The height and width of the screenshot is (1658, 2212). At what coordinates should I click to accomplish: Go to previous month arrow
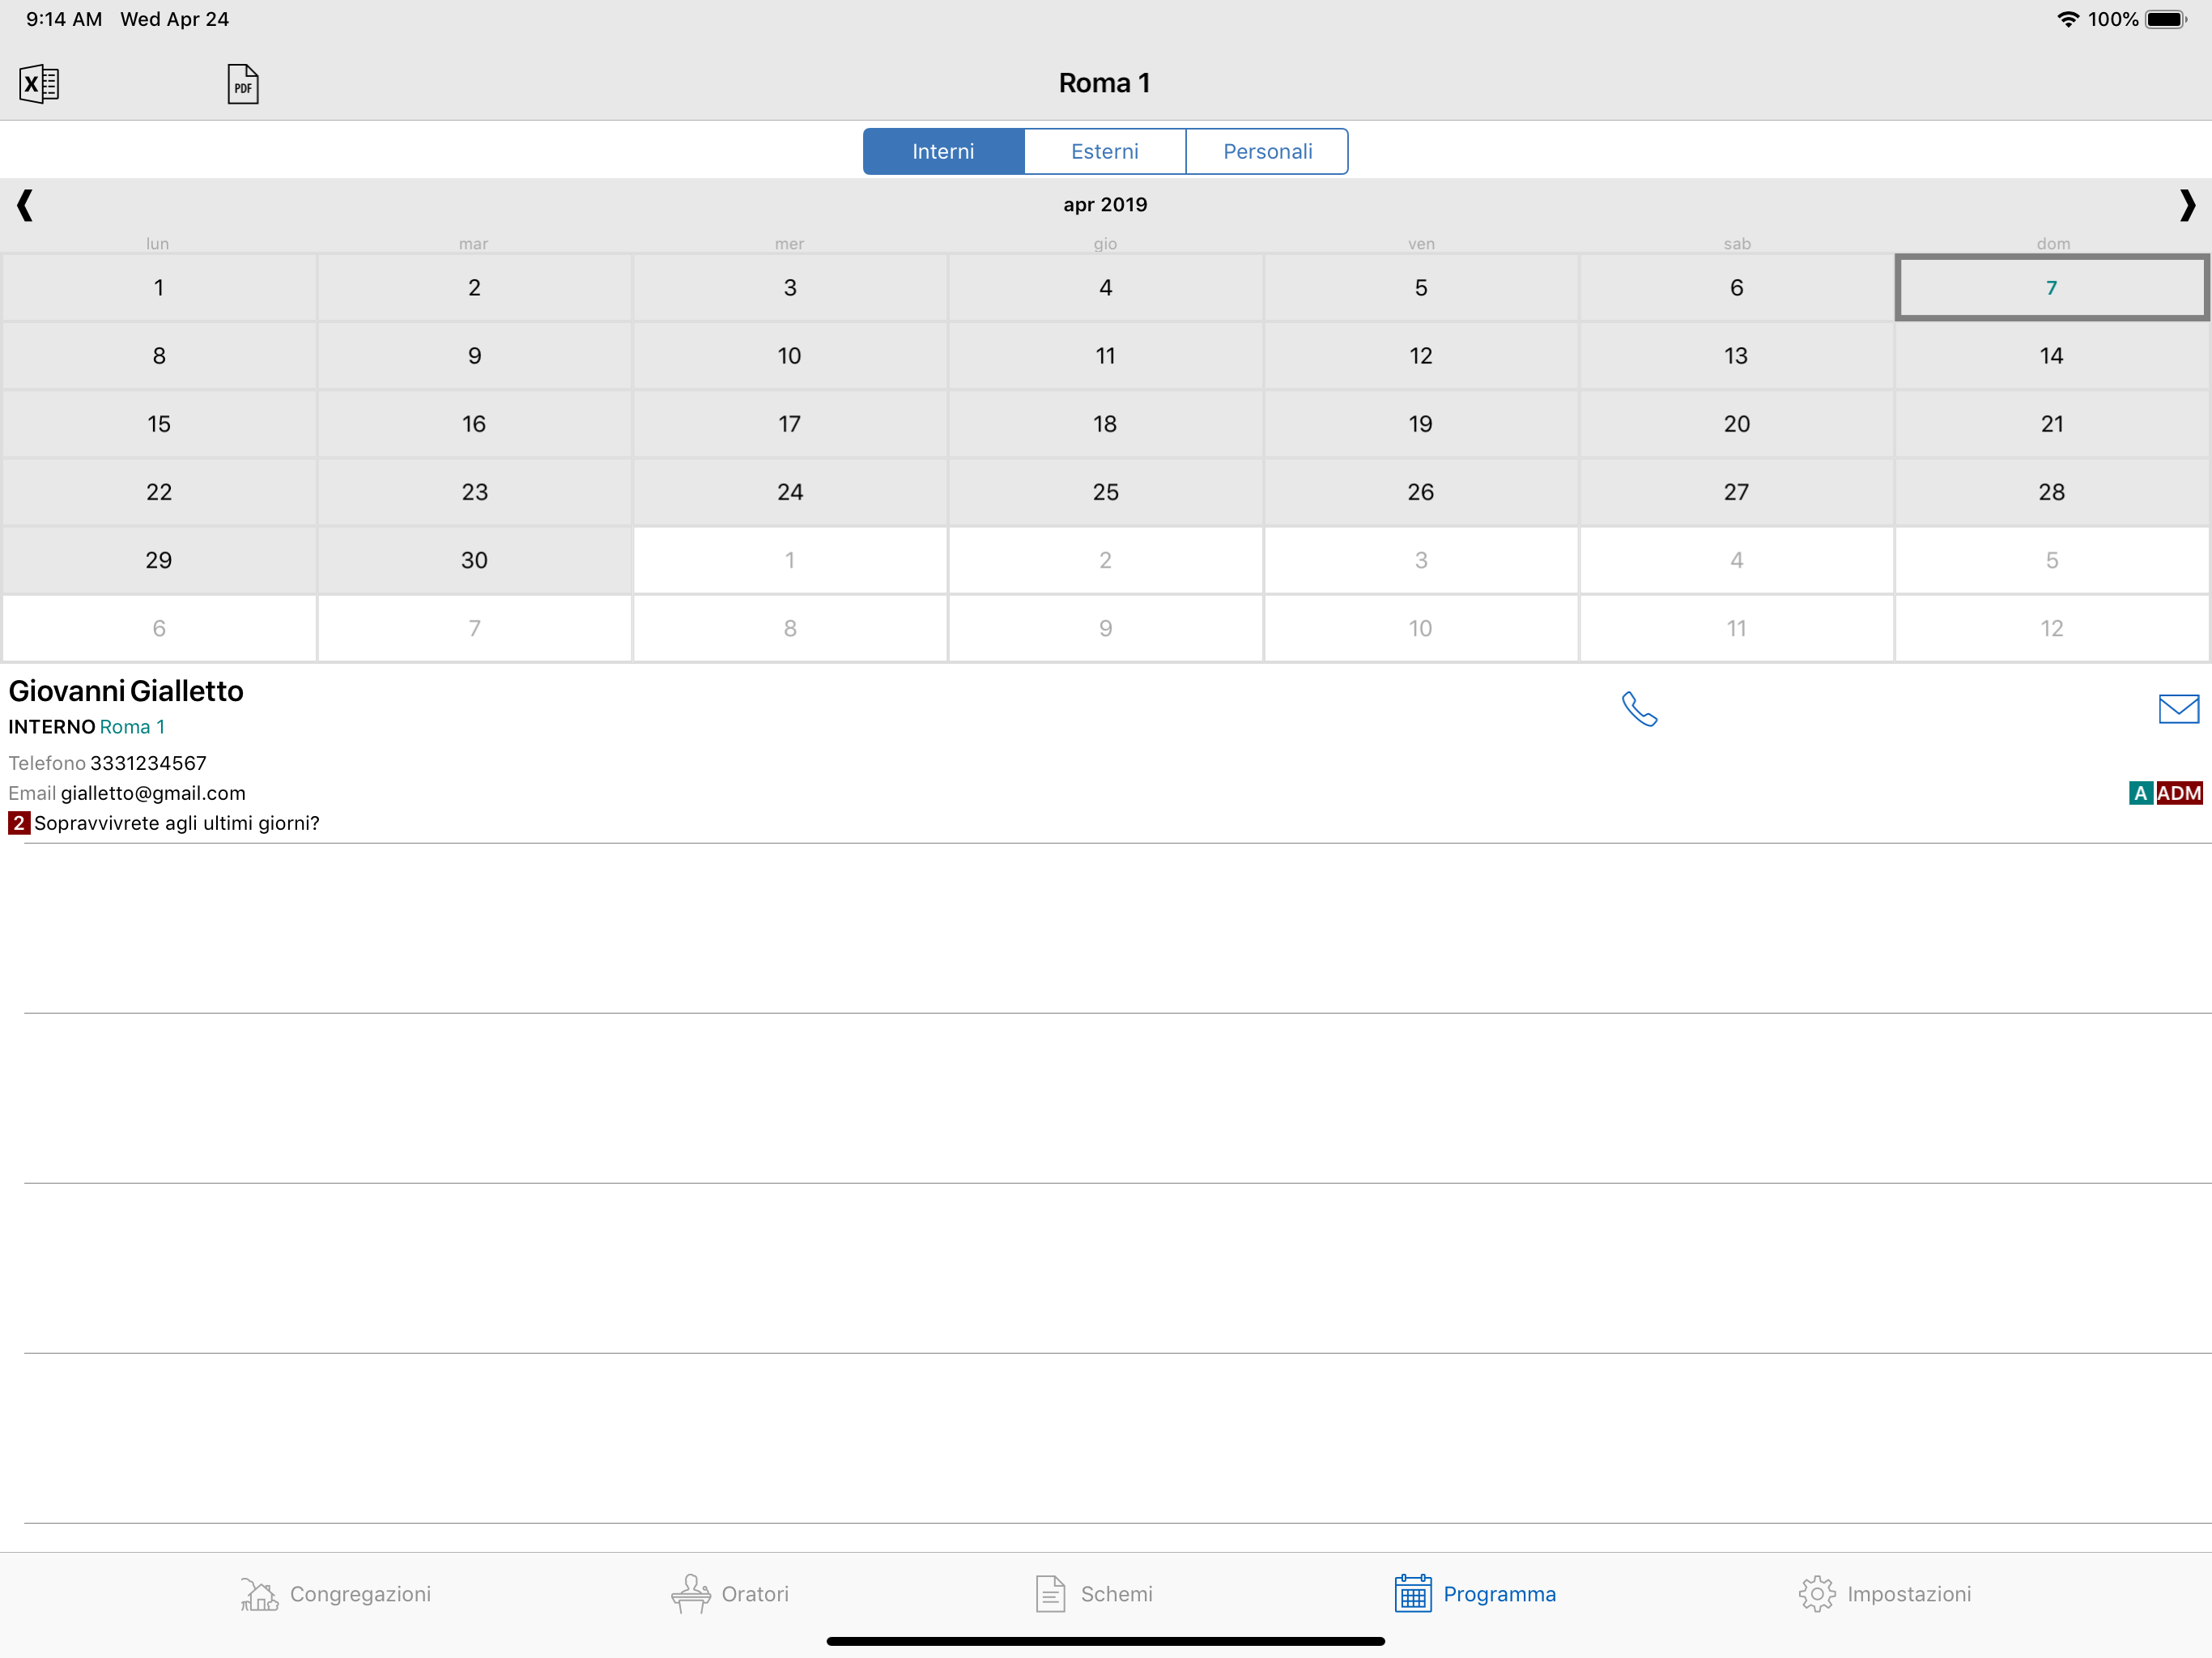(x=25, y=205)
